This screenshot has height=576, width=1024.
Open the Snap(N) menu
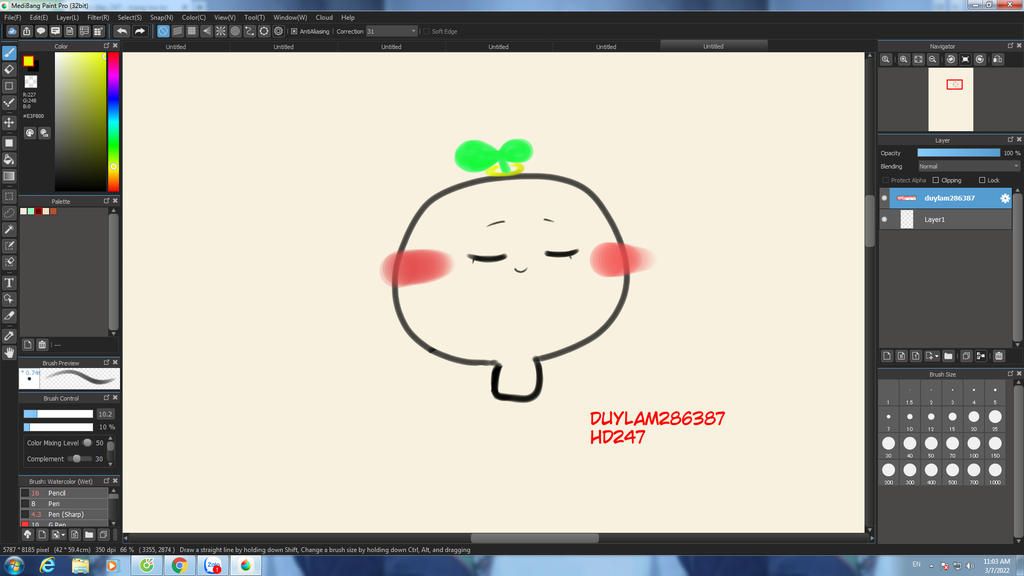coord(161,18)
